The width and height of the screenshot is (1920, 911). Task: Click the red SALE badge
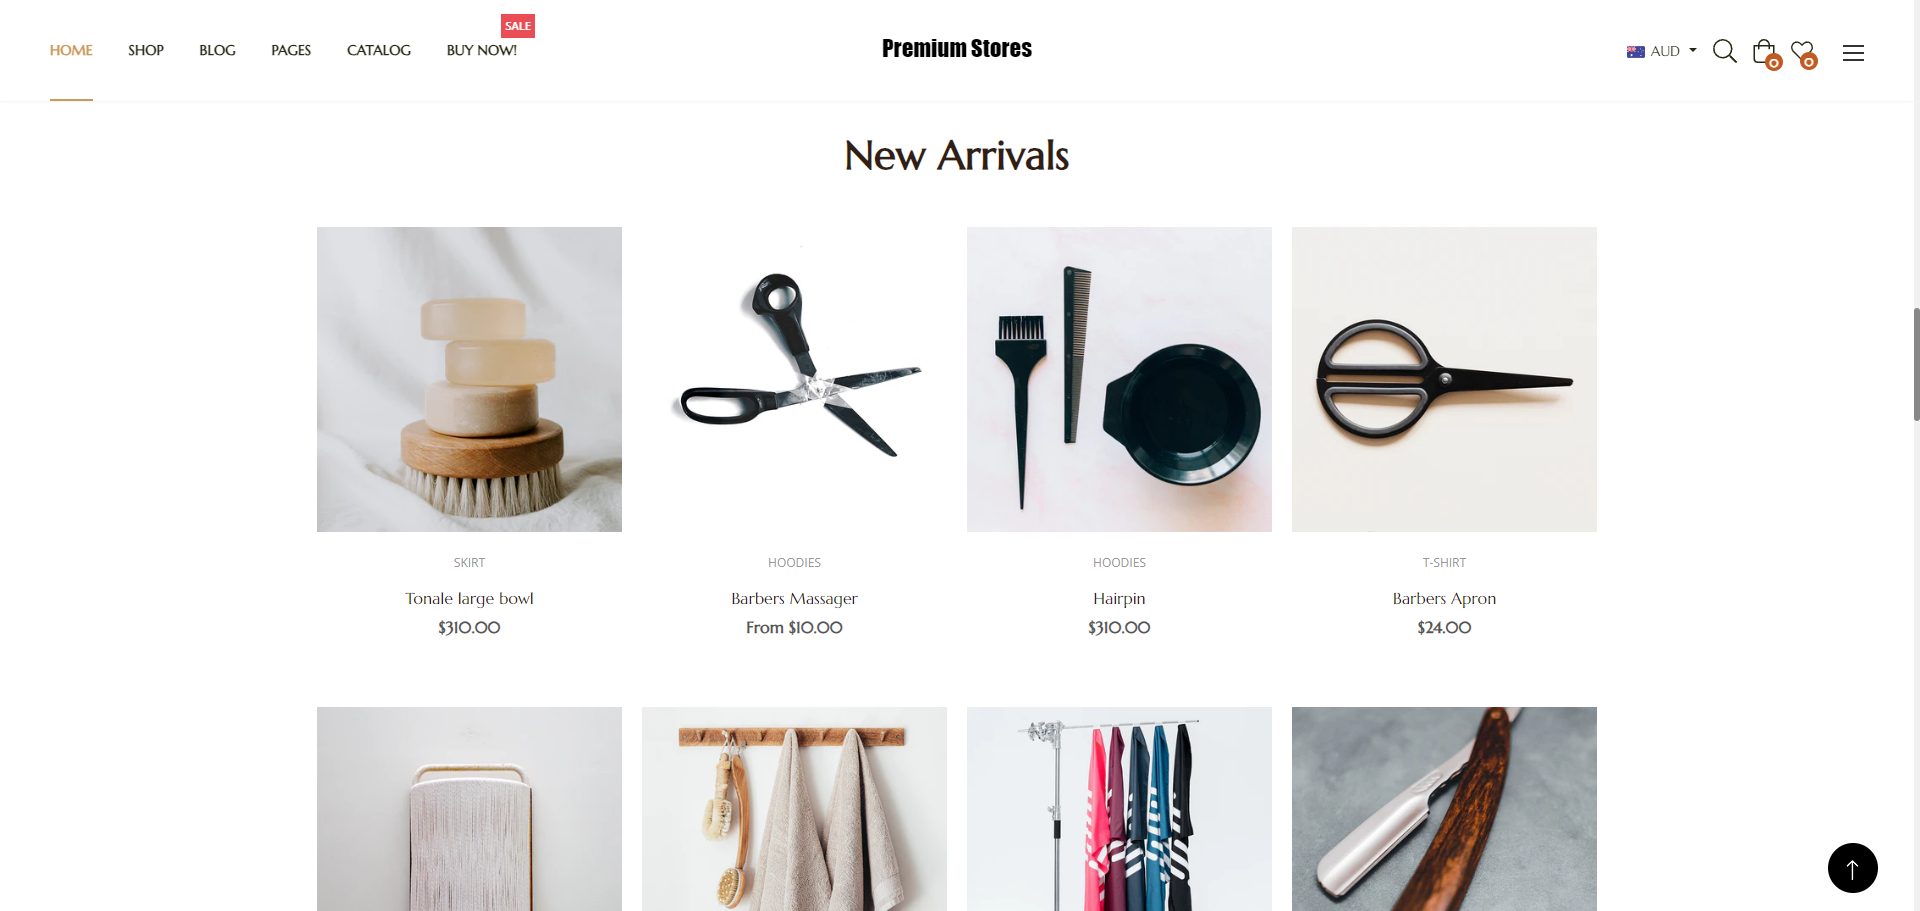click(x=518, y=26)
